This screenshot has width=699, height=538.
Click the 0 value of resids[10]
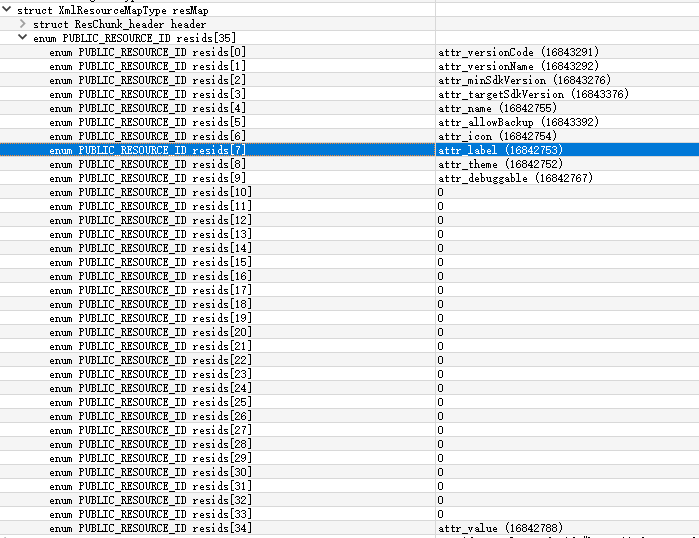pos(440,192)
